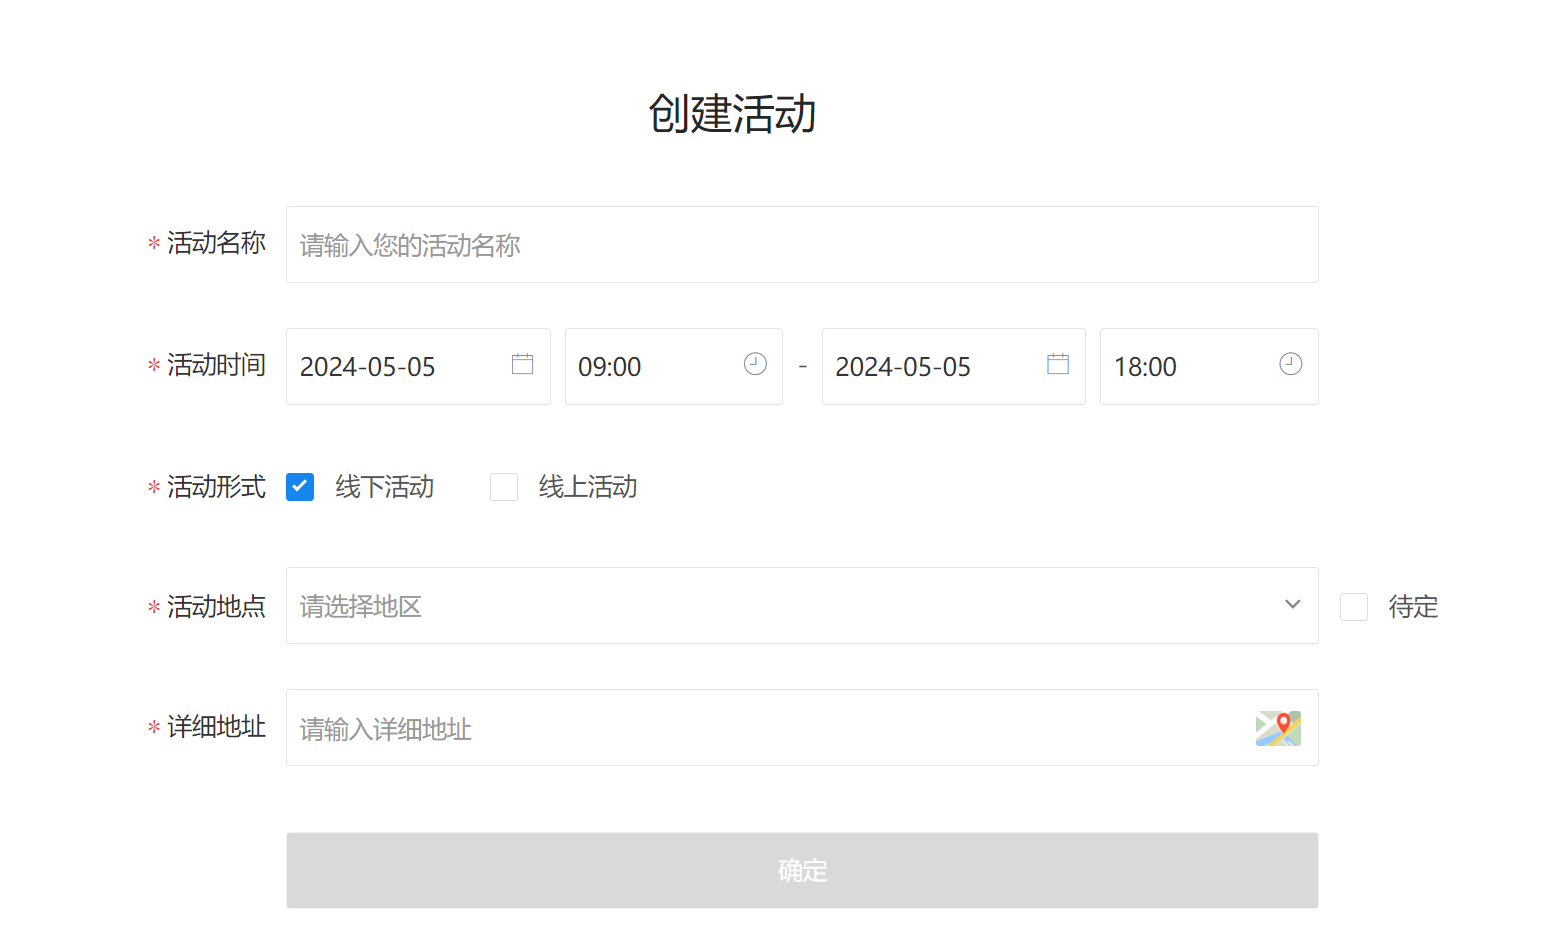
Task: Click the 活动名称 field label
Action: (x=216, y=243)
